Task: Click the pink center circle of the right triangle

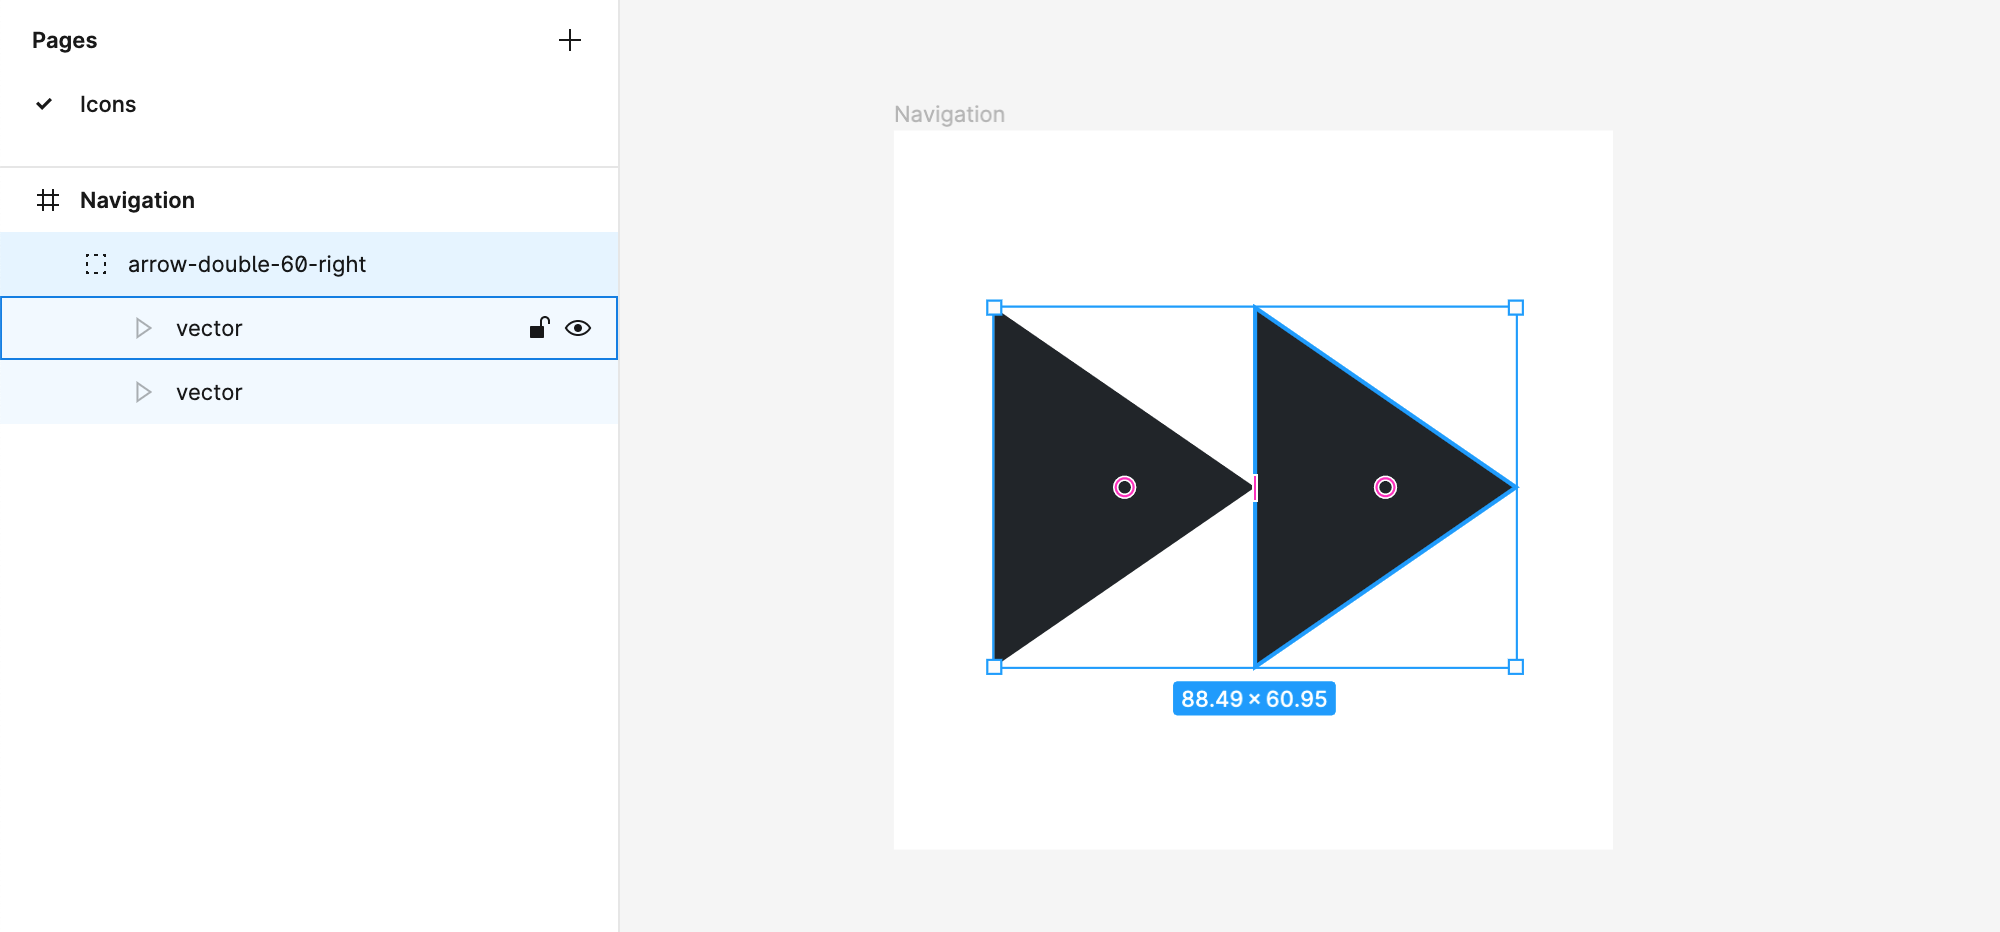Action: coord(1385,487)
